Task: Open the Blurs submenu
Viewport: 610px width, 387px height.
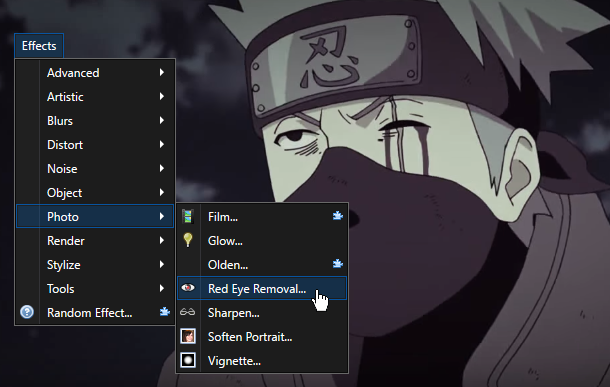Action: 95,121
